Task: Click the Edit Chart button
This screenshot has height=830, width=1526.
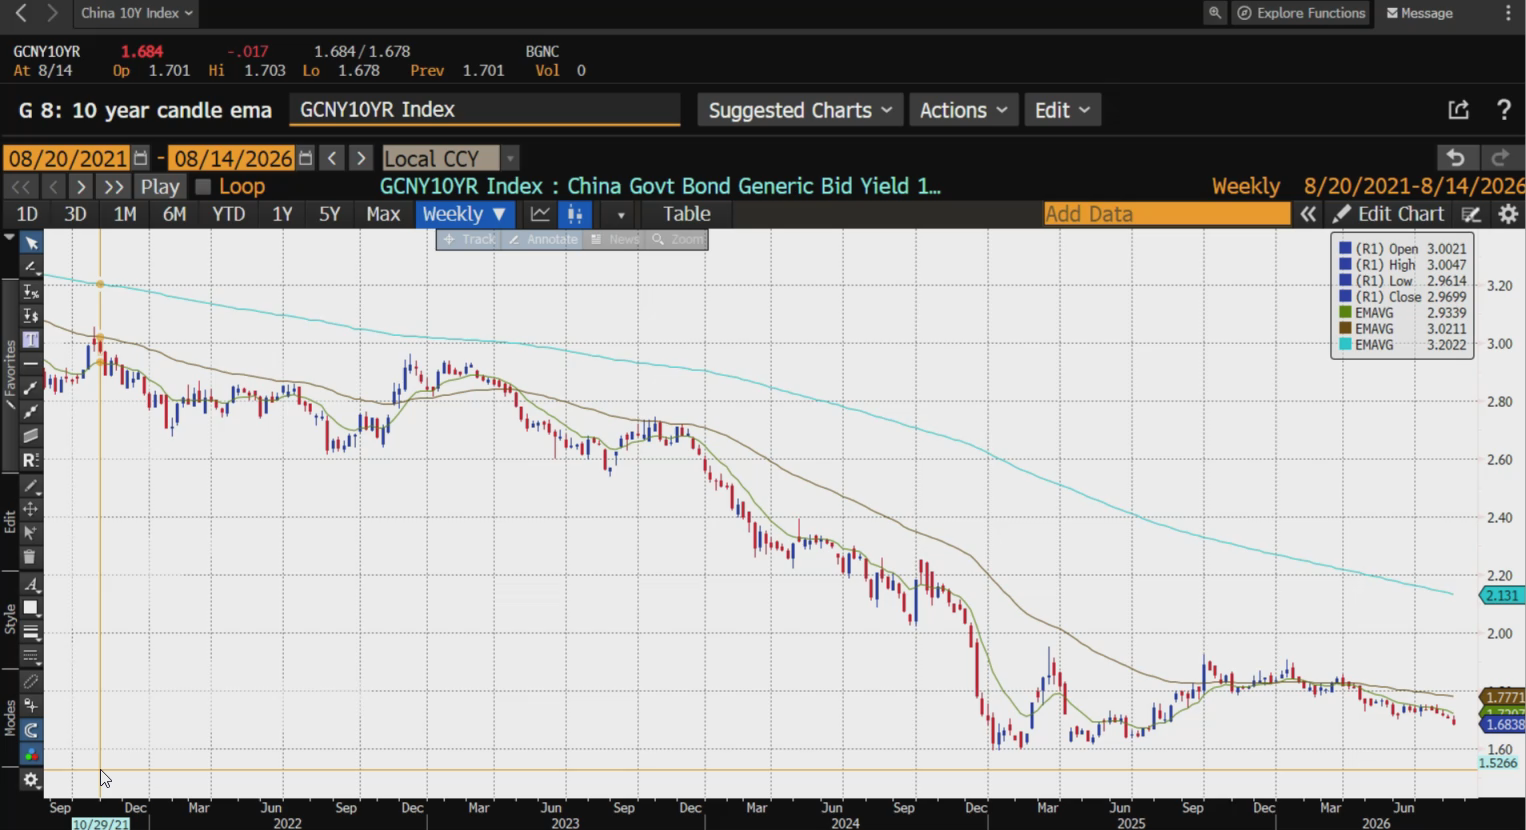Action: tap(1388, 214)
